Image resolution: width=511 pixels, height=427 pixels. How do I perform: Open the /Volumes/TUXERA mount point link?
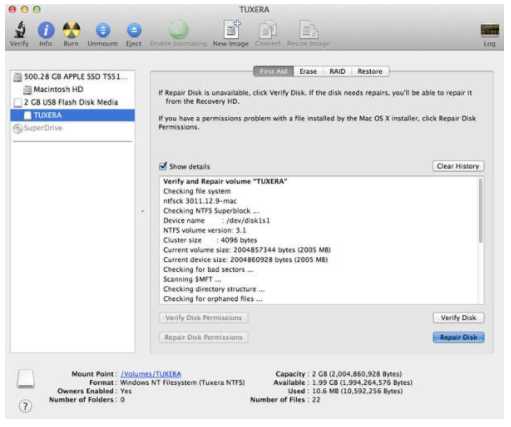(x=151, y=374)
